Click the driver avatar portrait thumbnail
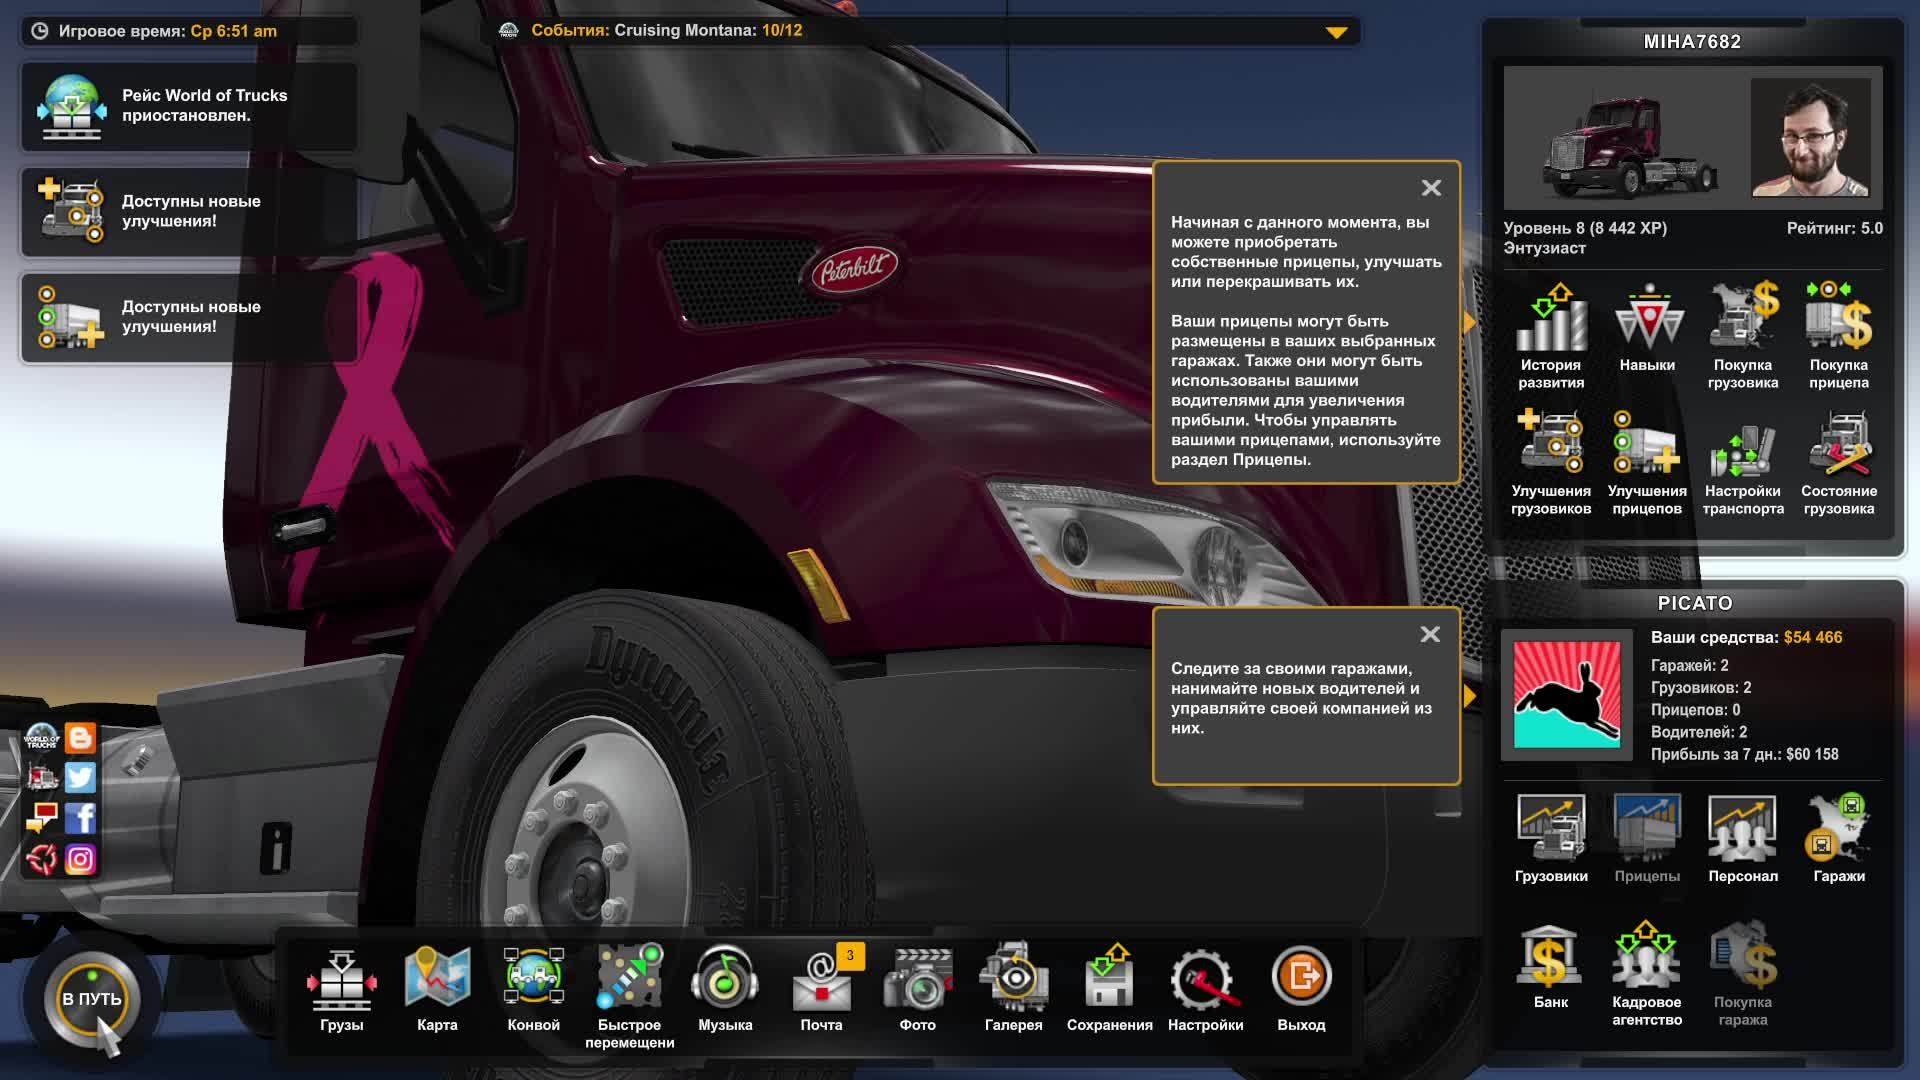Screen dimensions: 1920x1080 pyautogui.click(x=1810, y=138)
